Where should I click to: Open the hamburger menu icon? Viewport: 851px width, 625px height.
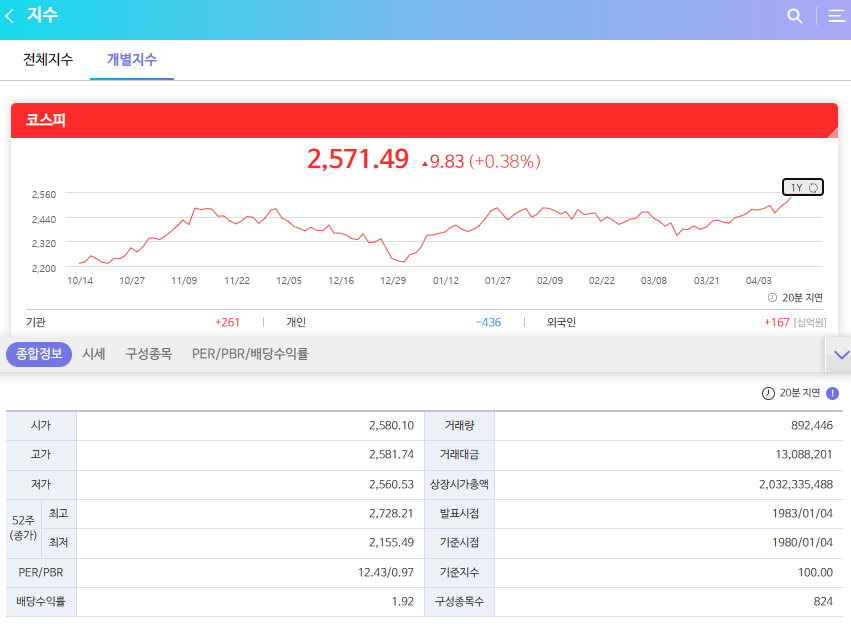point(836,16)
